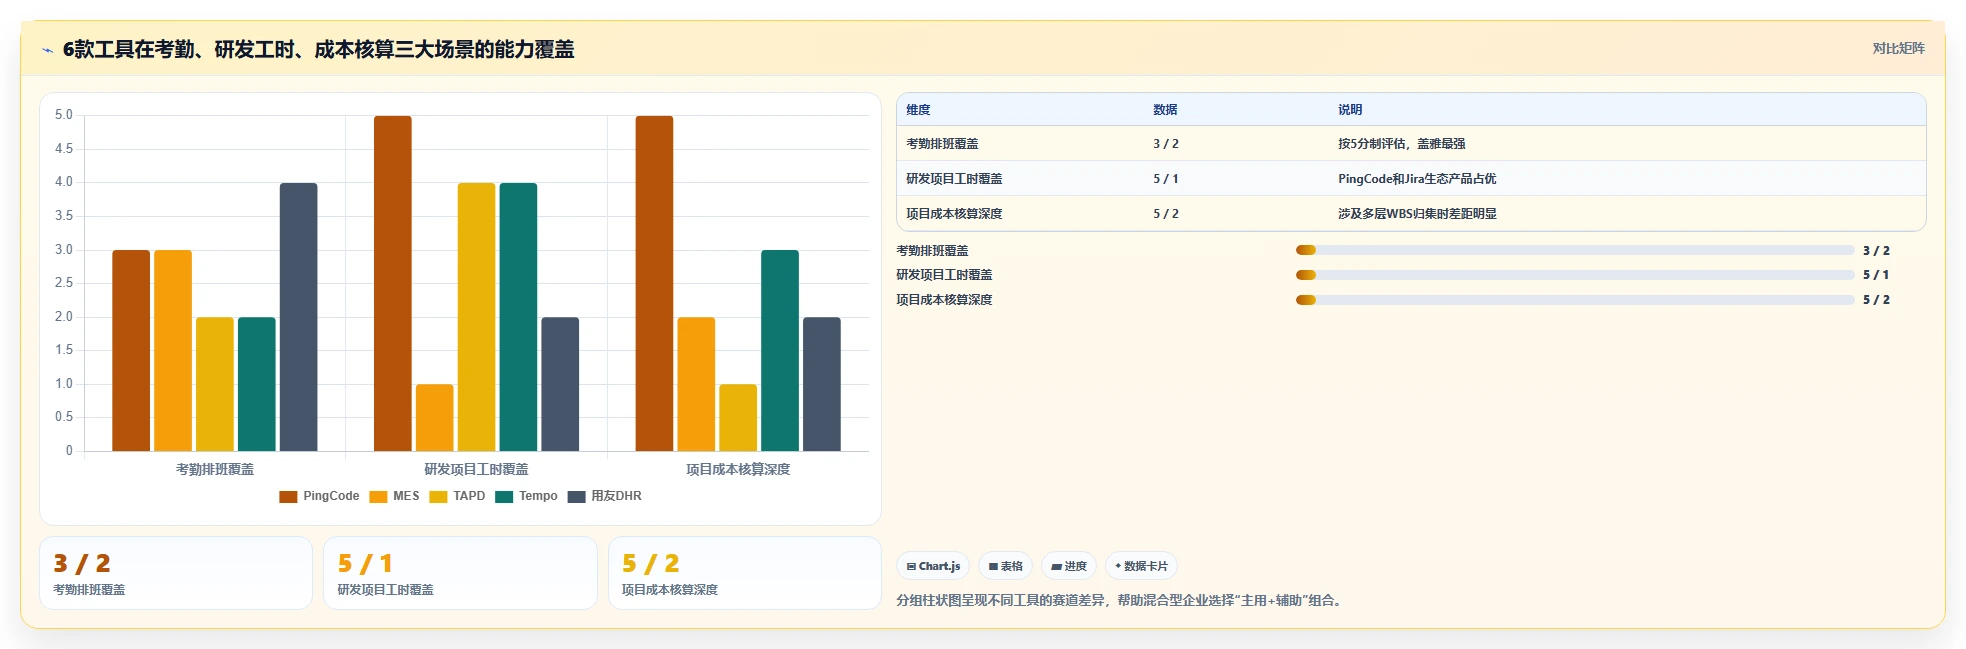Select the 考勤排班覆盖 progress bar
Screen dimensions: 1966x649
(x=1575, y=250)
